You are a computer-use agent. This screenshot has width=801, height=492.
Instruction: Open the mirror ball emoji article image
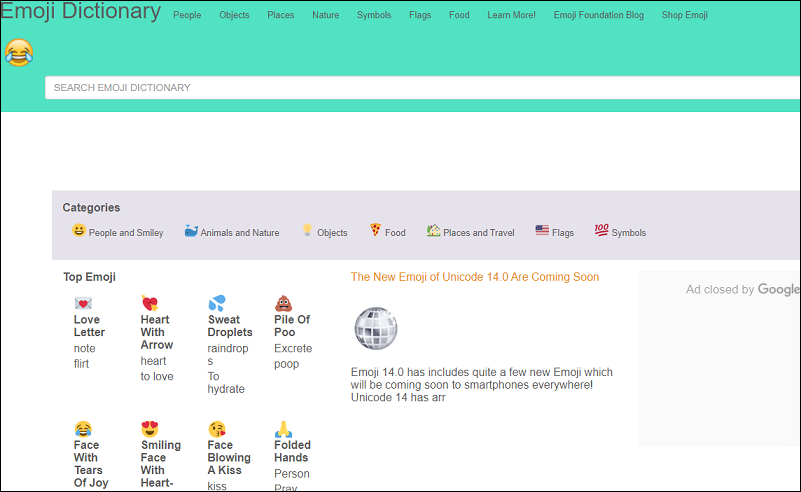coord(376,328)
